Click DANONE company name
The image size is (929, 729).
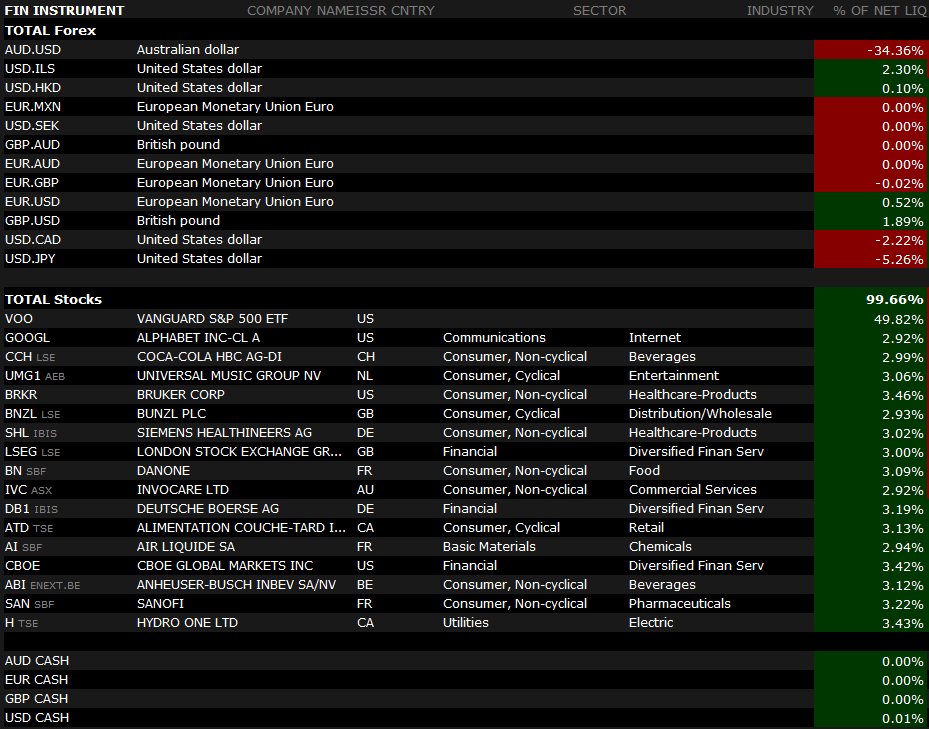pyautogui.click(x=164, y=471)
